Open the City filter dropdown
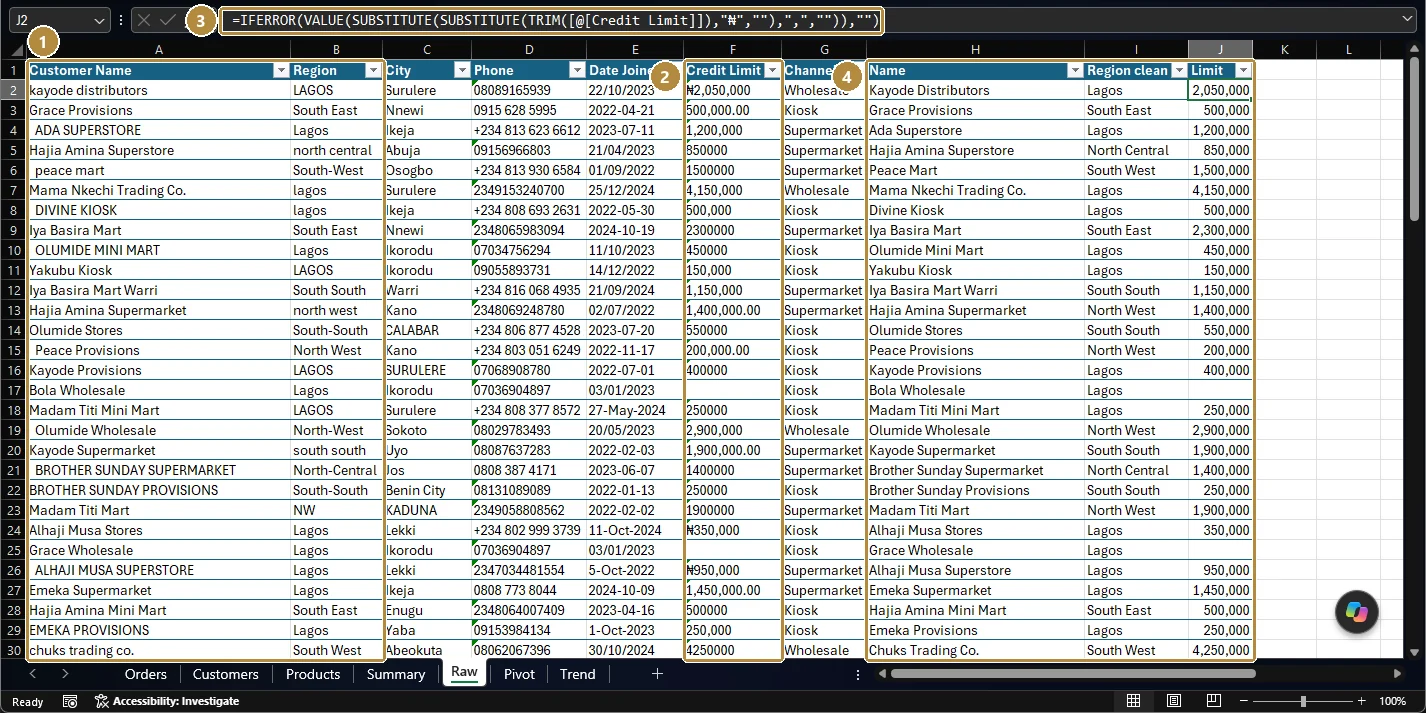Screen dimensions: 1426x713 [462, 70]
